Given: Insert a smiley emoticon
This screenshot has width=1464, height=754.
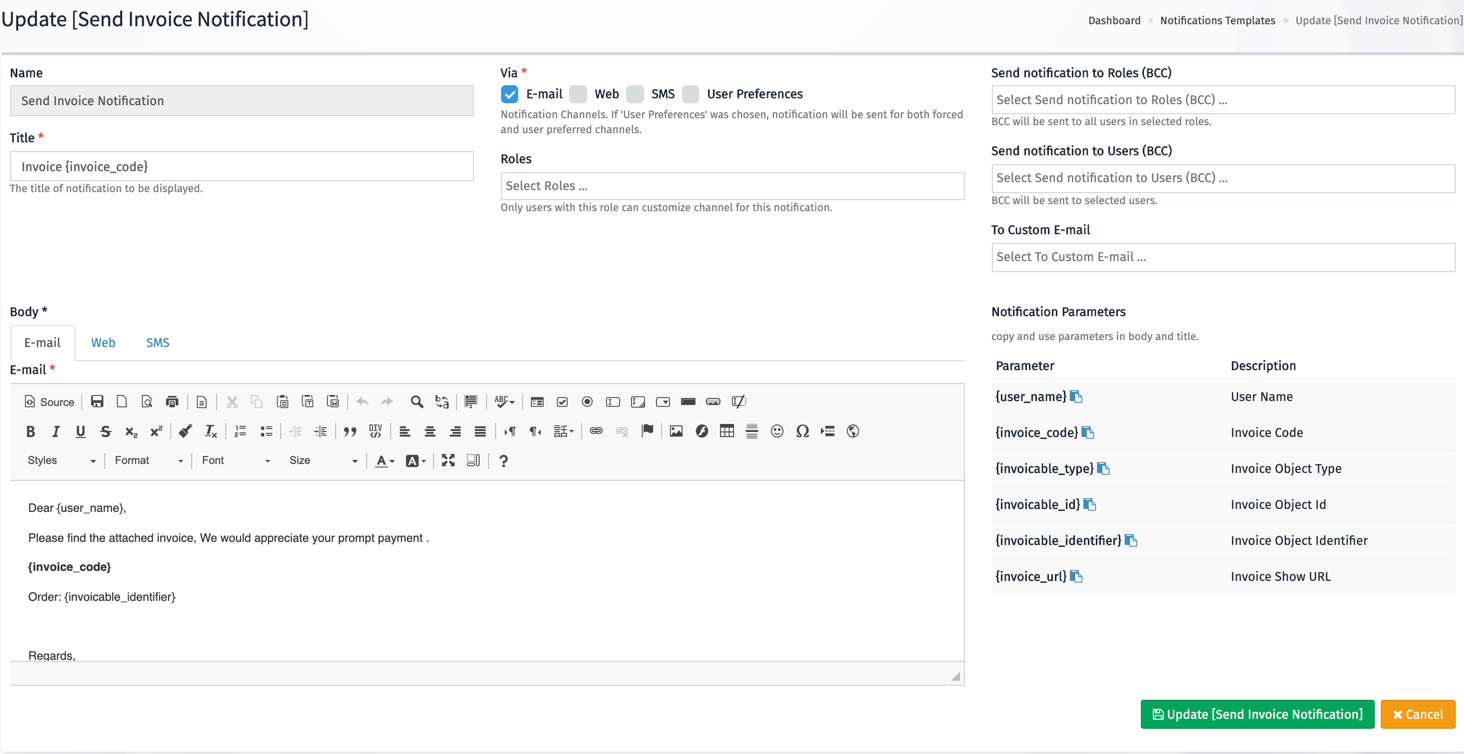Looking at the screenshot, I should click(777, 432).
